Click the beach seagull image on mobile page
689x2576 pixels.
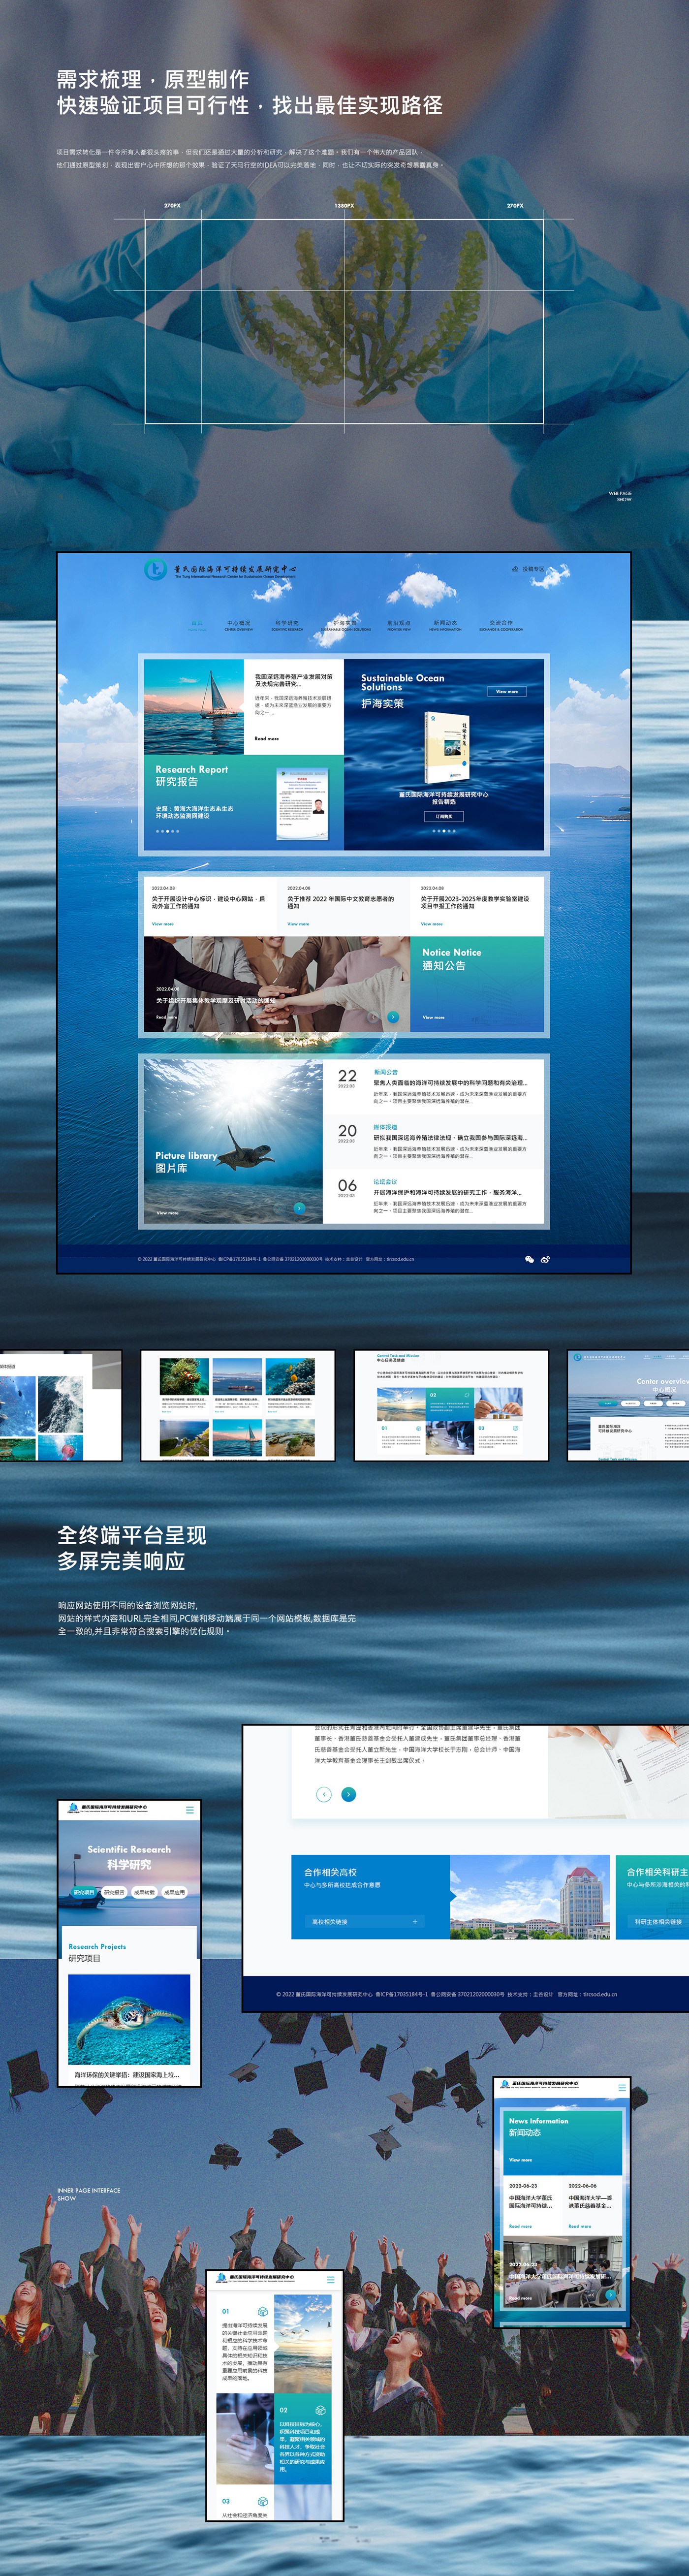pyautogui.click(x=303, y=2343)
